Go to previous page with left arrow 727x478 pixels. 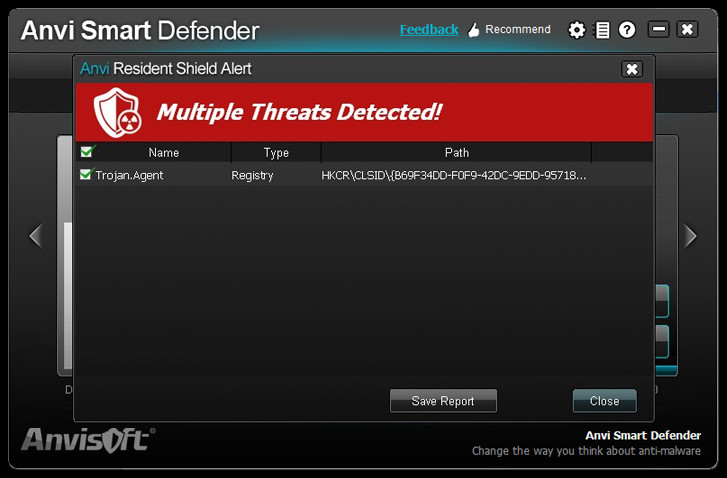coord(36,236)
